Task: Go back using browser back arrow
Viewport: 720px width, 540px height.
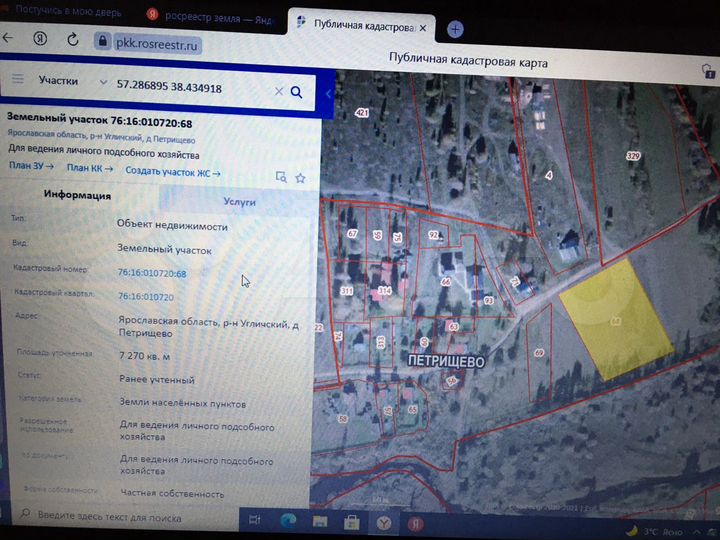Action: coord(8,38)
